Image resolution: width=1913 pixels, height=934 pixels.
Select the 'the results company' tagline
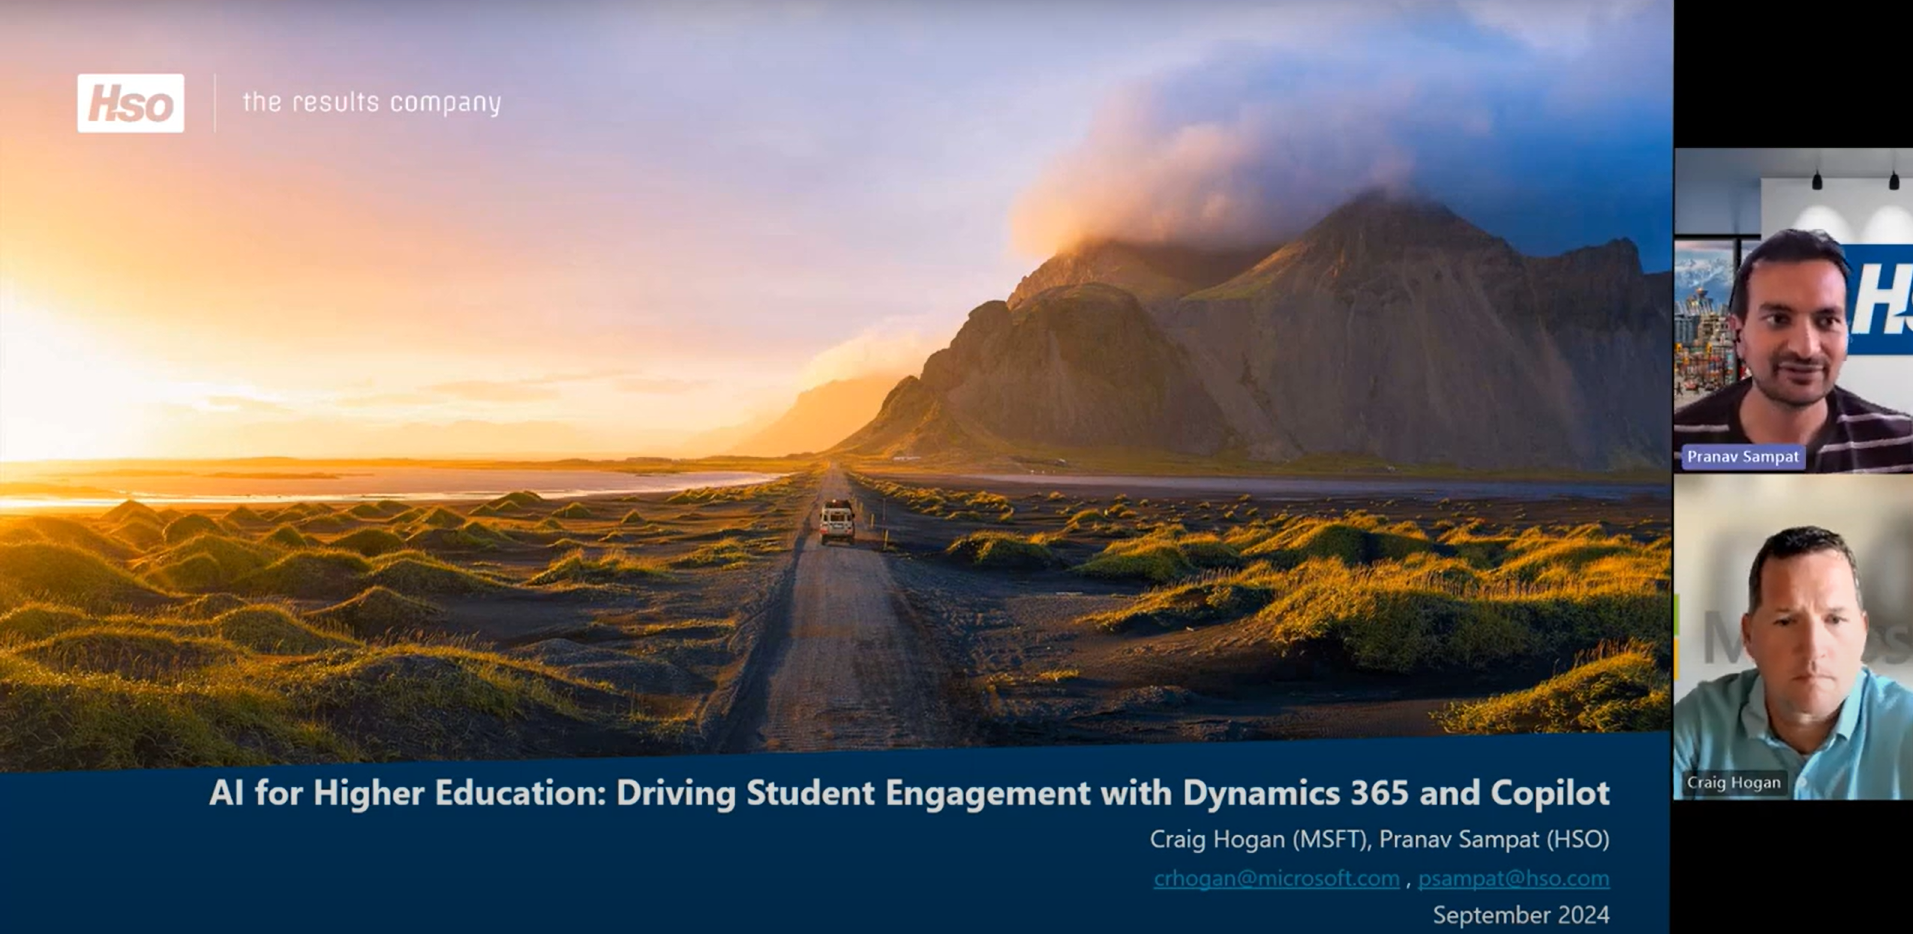point(371,102)
